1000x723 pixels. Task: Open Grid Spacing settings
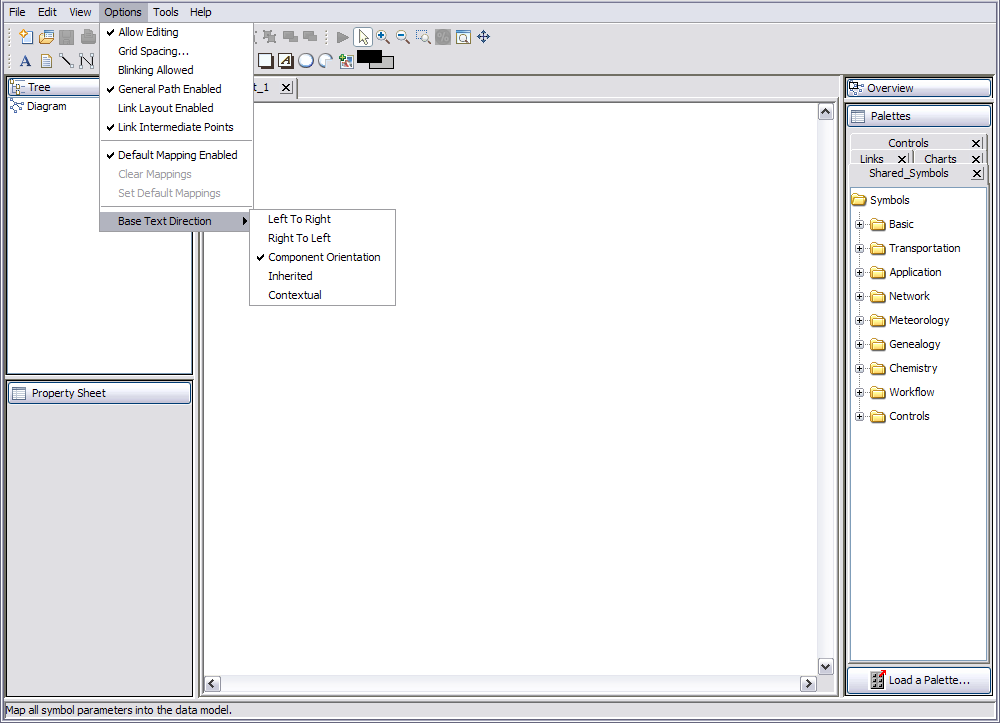153,51
